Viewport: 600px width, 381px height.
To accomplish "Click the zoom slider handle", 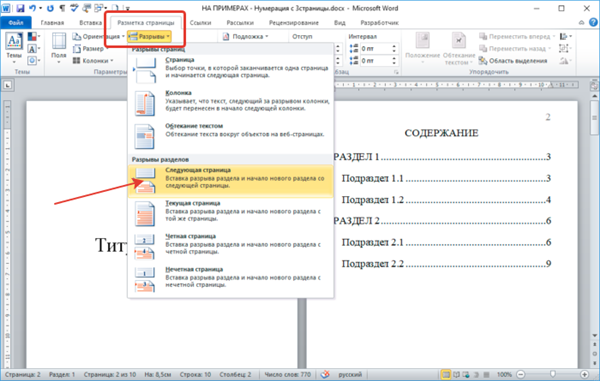I will pos(553,374).
